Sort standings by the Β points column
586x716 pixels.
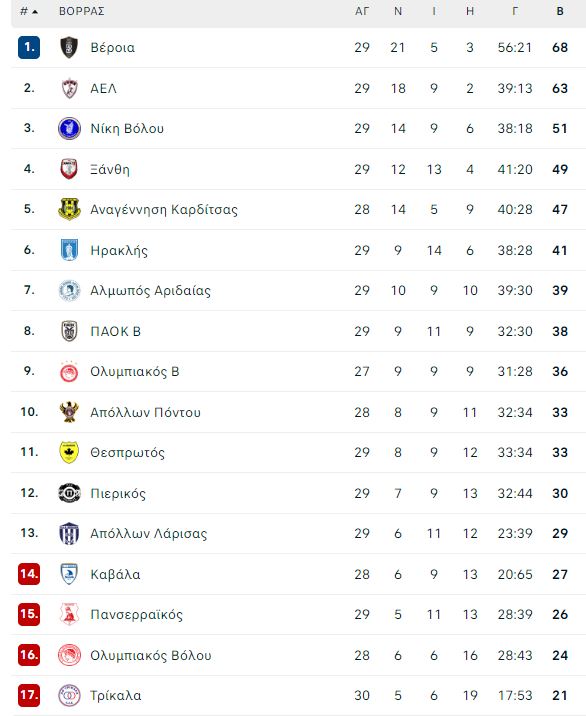(560, 11)
